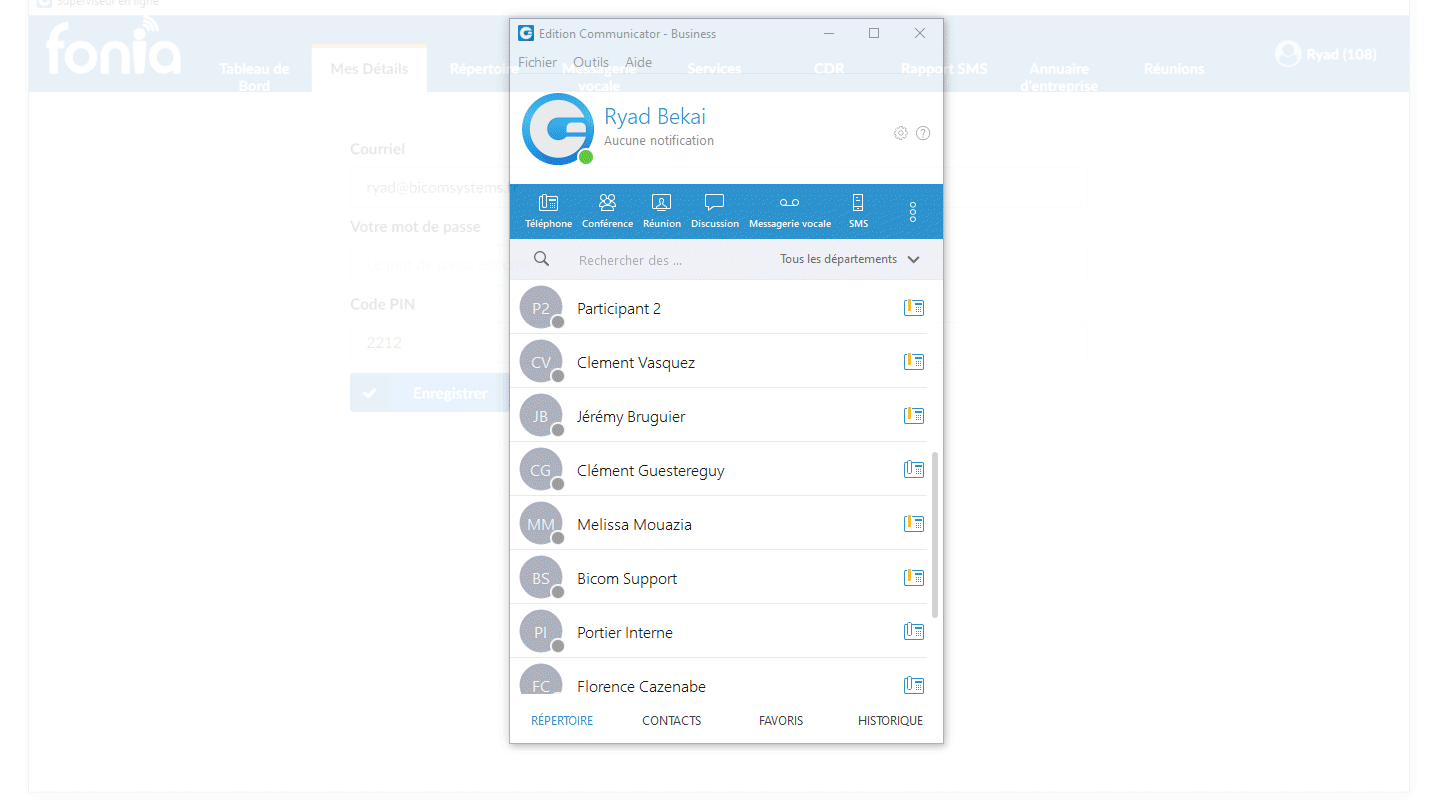The height and width of the screenshot is (810, 1440).
Task: Open the Réunion toolbar icon
Action: [661, 211]
